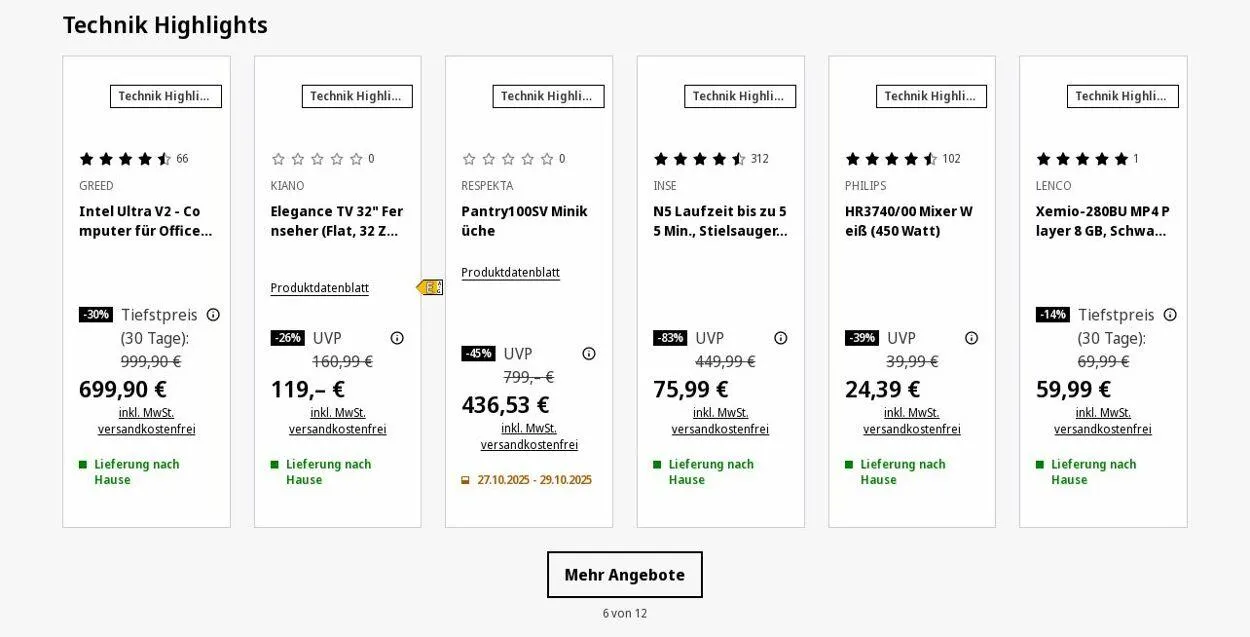1250x637 pixels.
Task: Show UVP info for INSE N5 Stielsauger
Action: pos(781,338)
